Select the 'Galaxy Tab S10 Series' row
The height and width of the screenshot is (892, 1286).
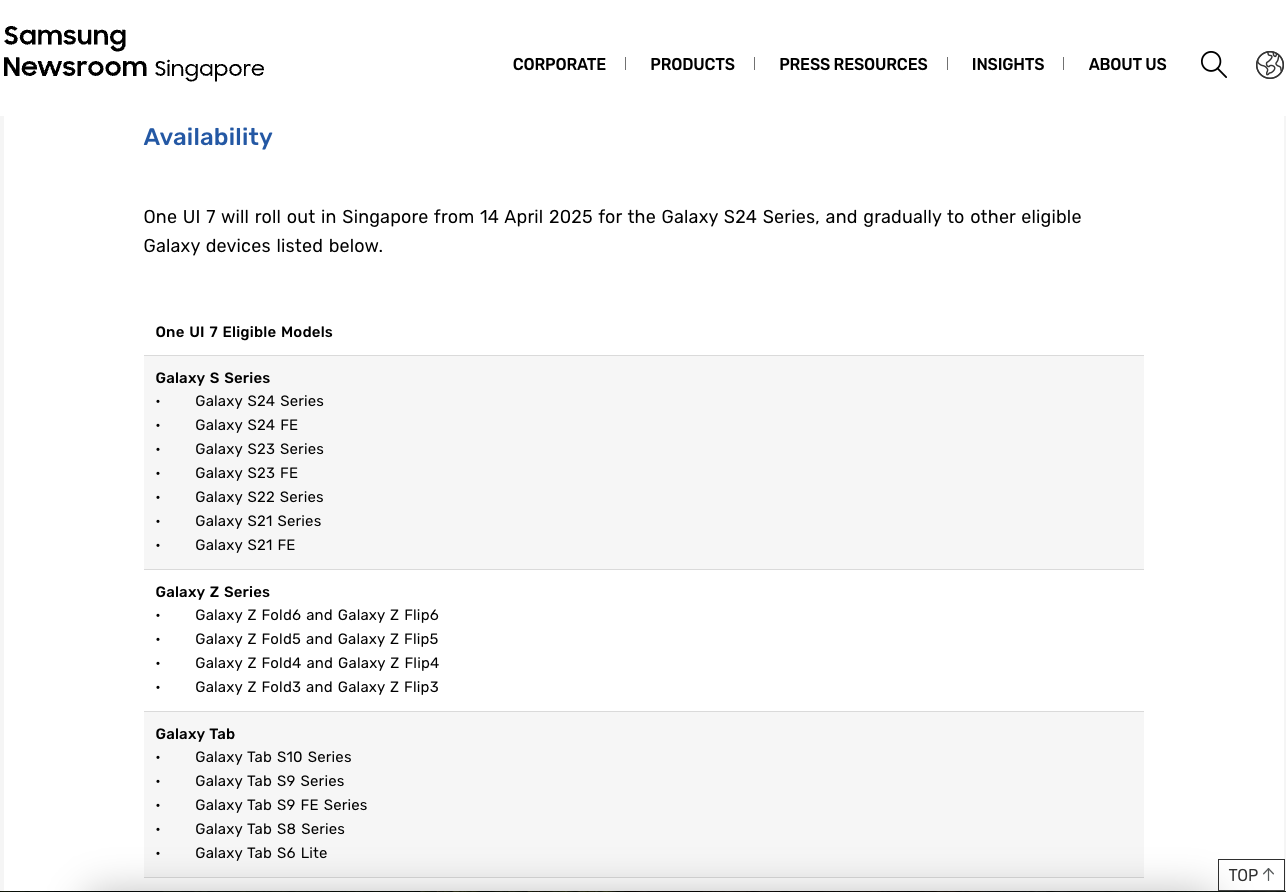coord(273,757)
